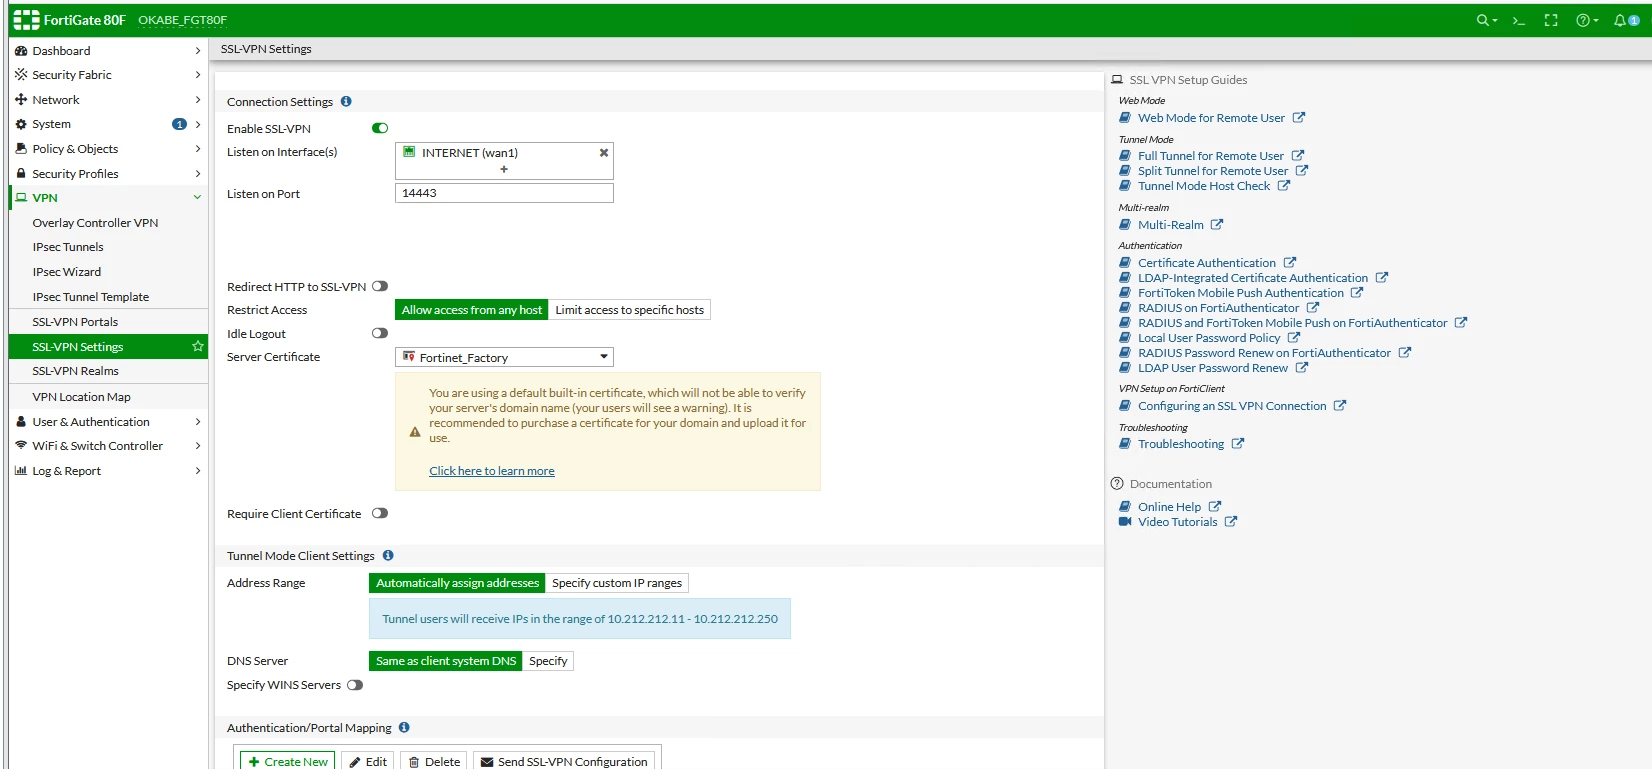Click the Video Tutorials camera icon
The width and height of the screenshot is (1652, 769).
pyautogui.click(x=1125, y=521)
